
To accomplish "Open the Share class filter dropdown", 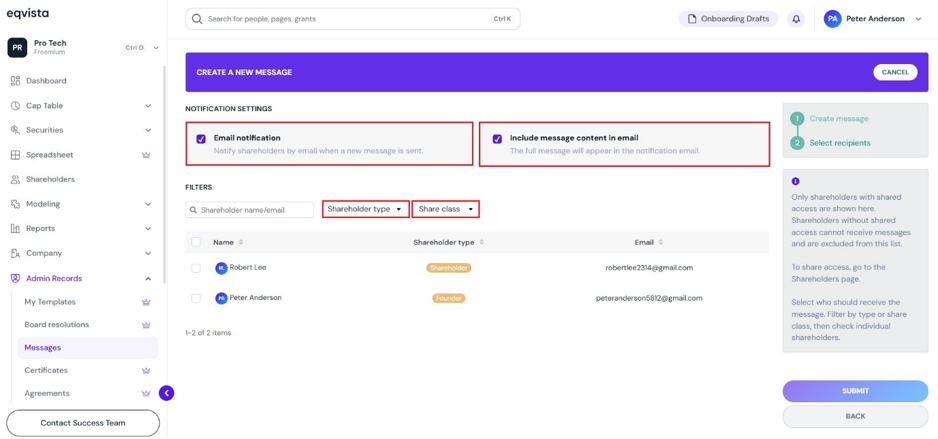I will 446,209.
